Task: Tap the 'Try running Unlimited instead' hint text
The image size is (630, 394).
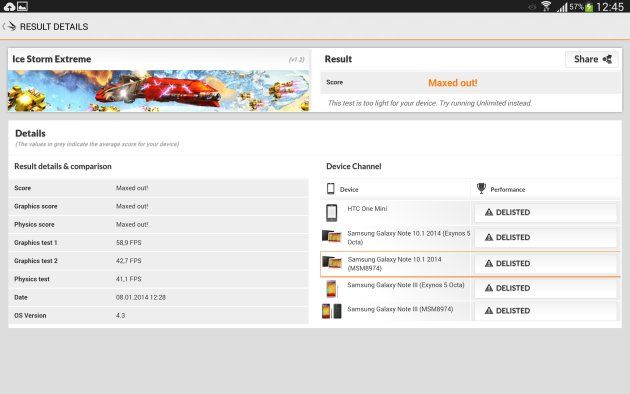Action: (485, 103)
